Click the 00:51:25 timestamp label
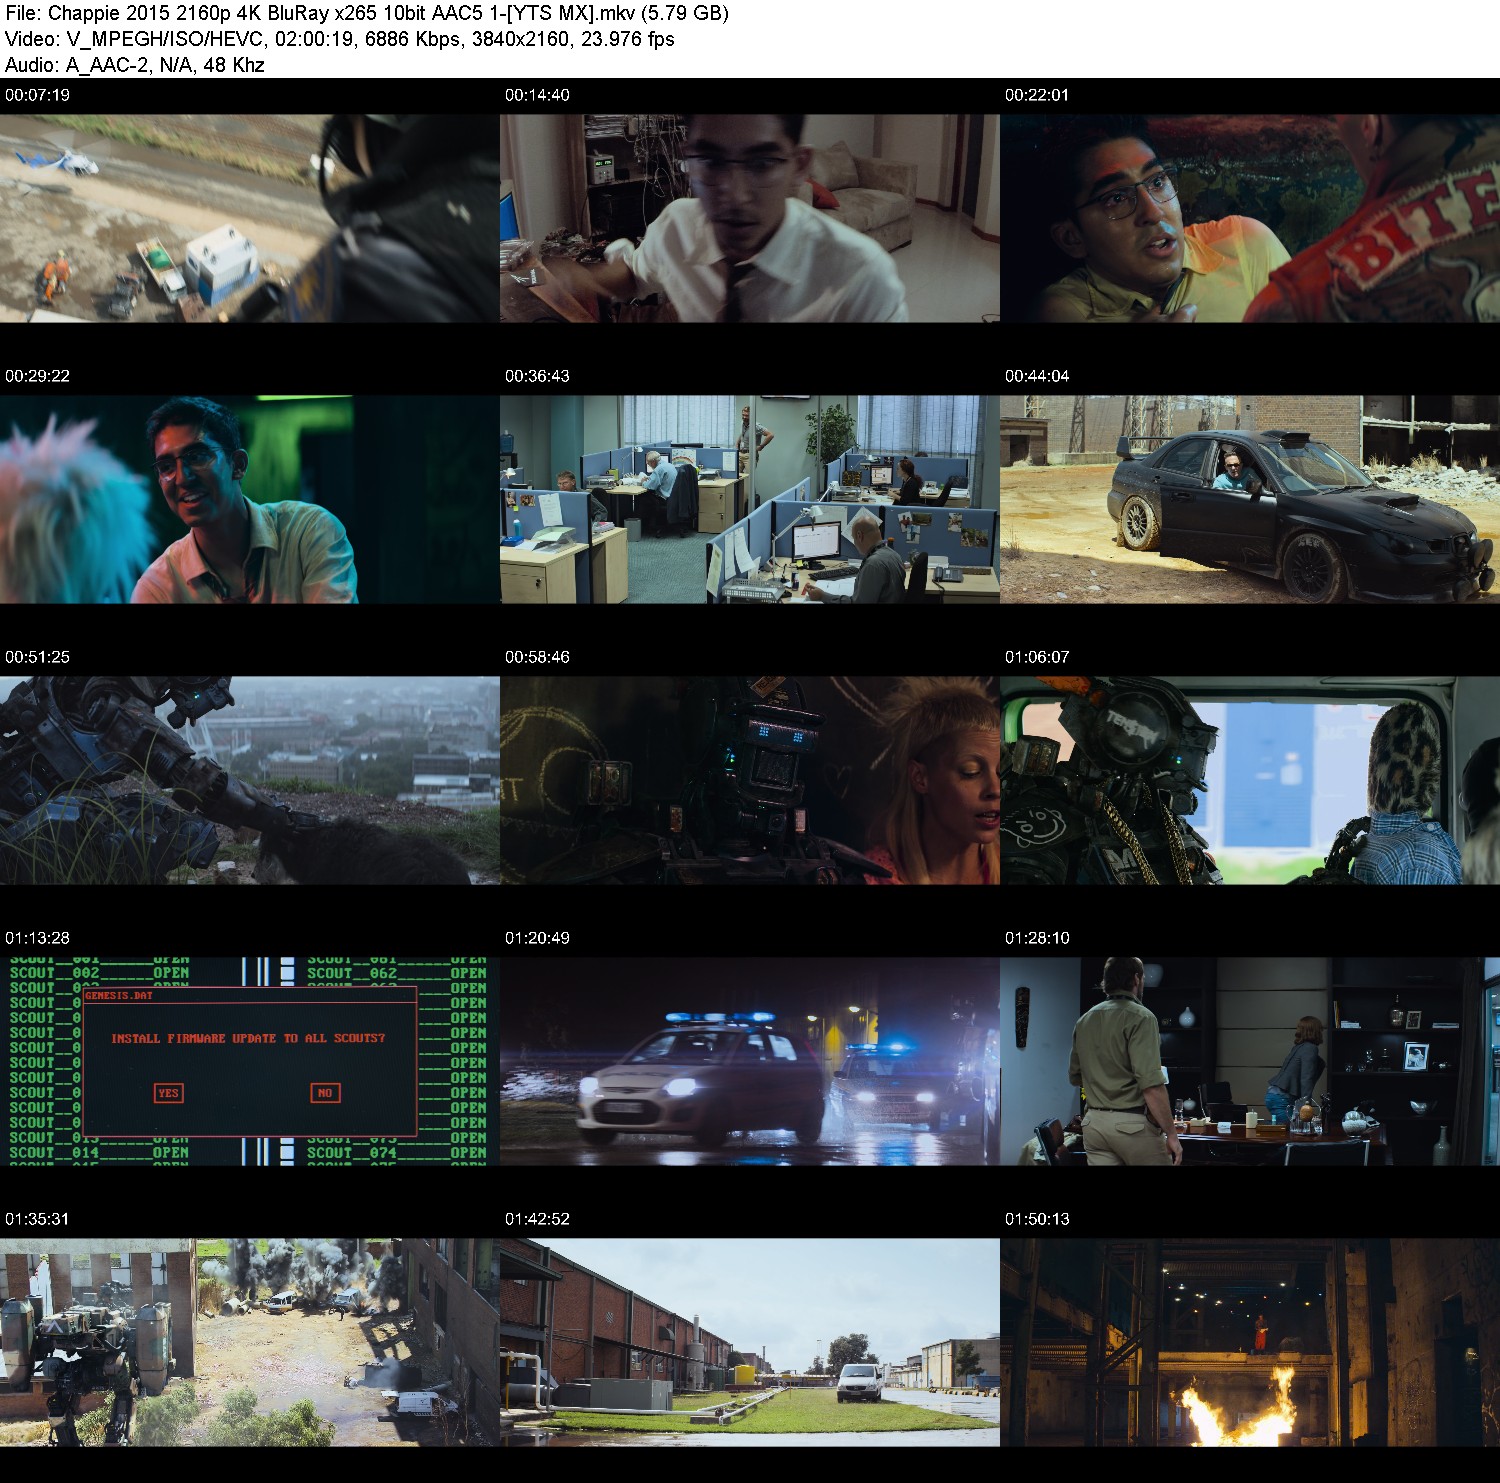This screenshot has height=1483, width=1500. pyautogui.click(x=37, y=657)
